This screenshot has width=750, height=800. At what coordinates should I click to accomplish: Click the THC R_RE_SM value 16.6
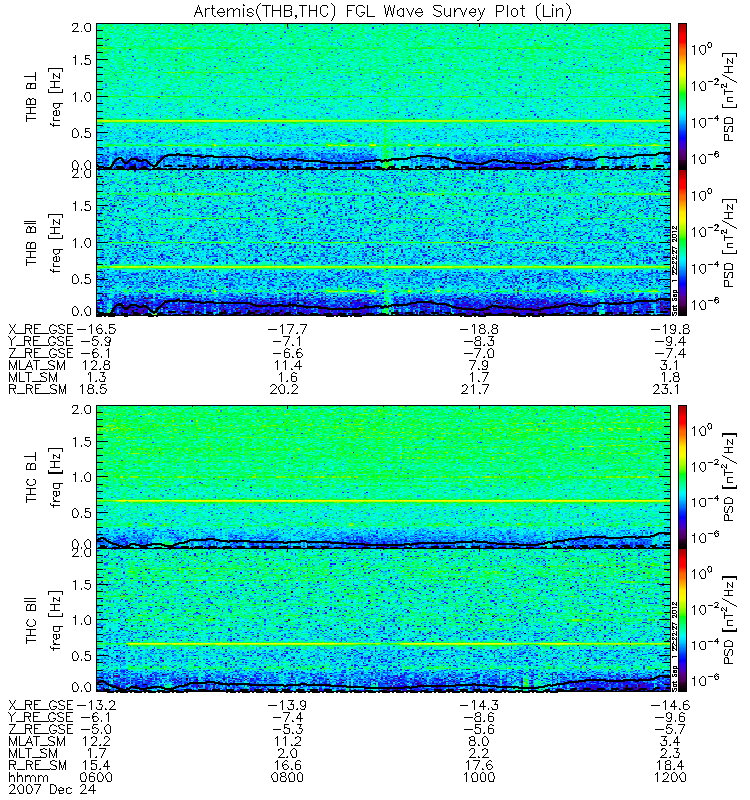click(287, 766)
